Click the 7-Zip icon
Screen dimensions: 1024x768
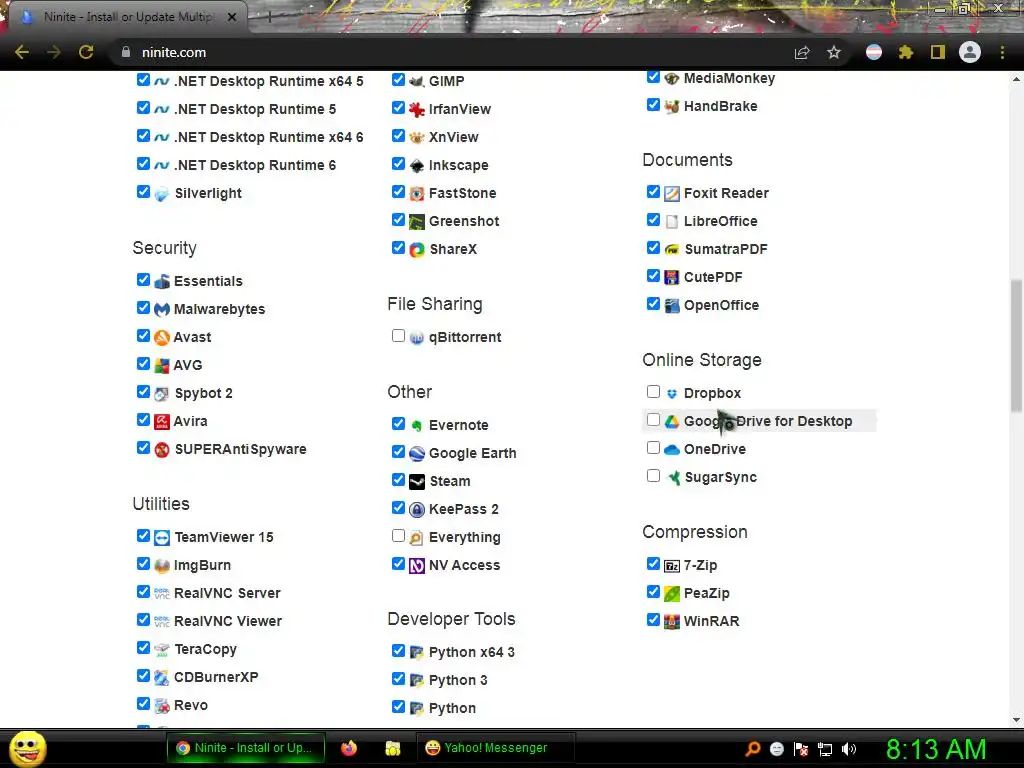coord(671,566)
